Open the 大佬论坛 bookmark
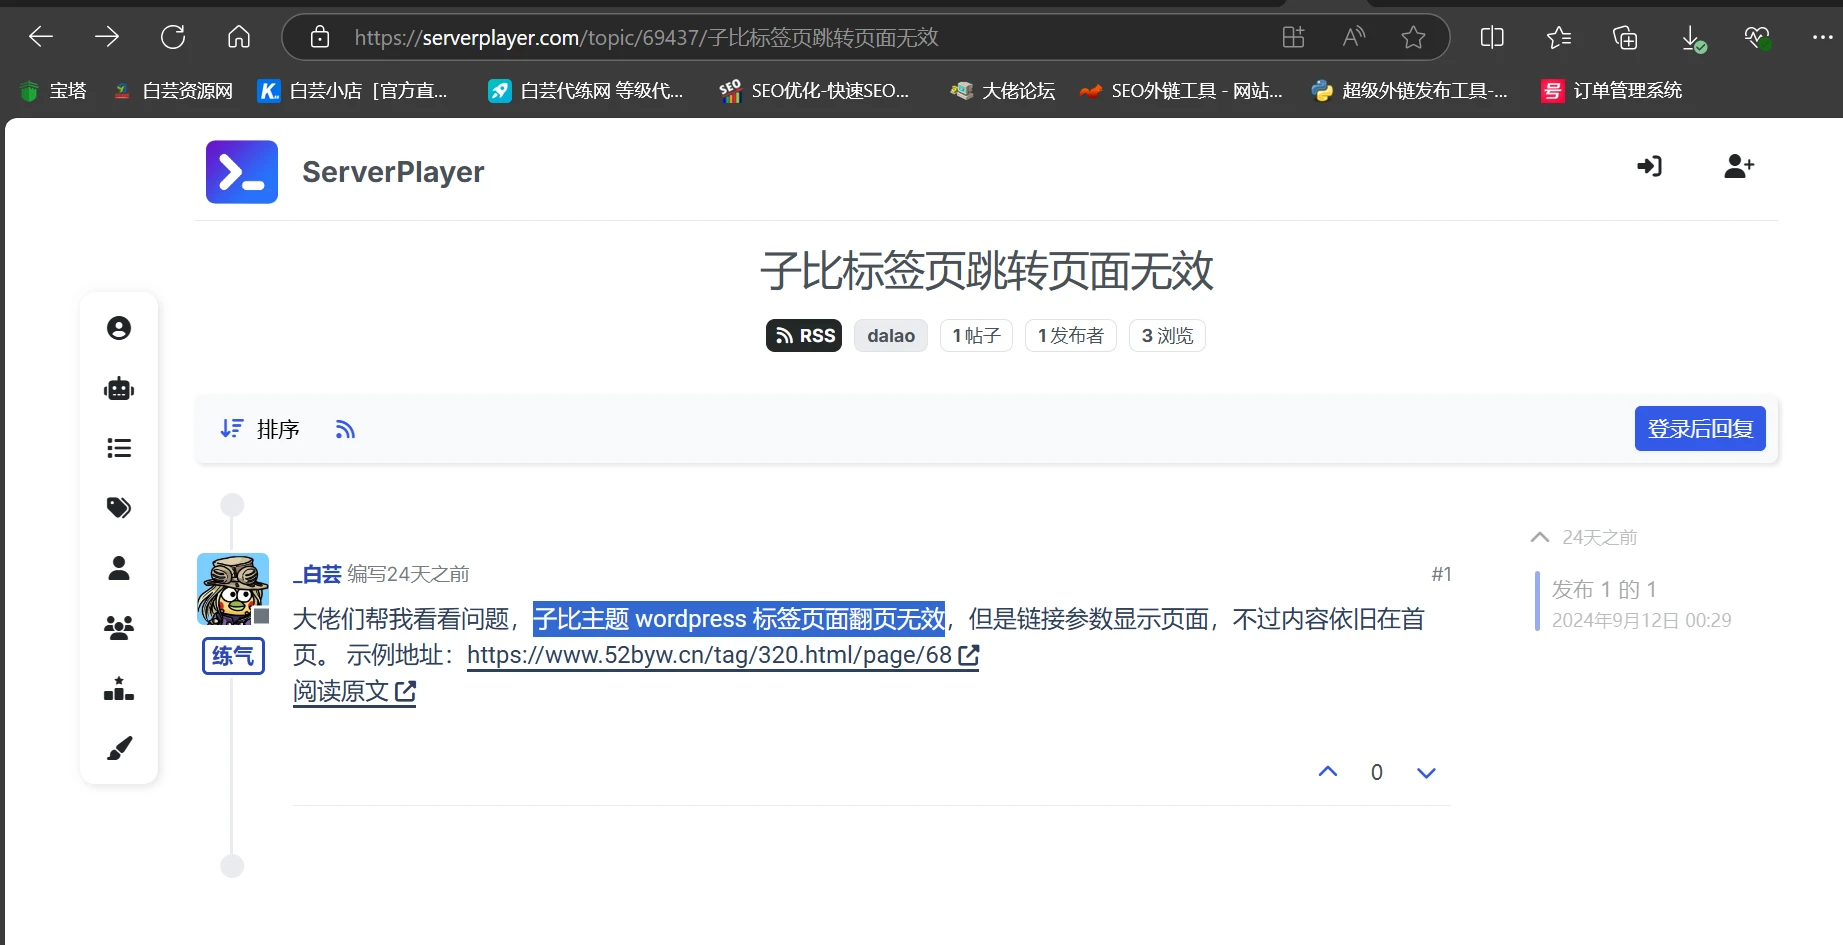This screenshot has height=945, width=1843. coord(1003,91)
